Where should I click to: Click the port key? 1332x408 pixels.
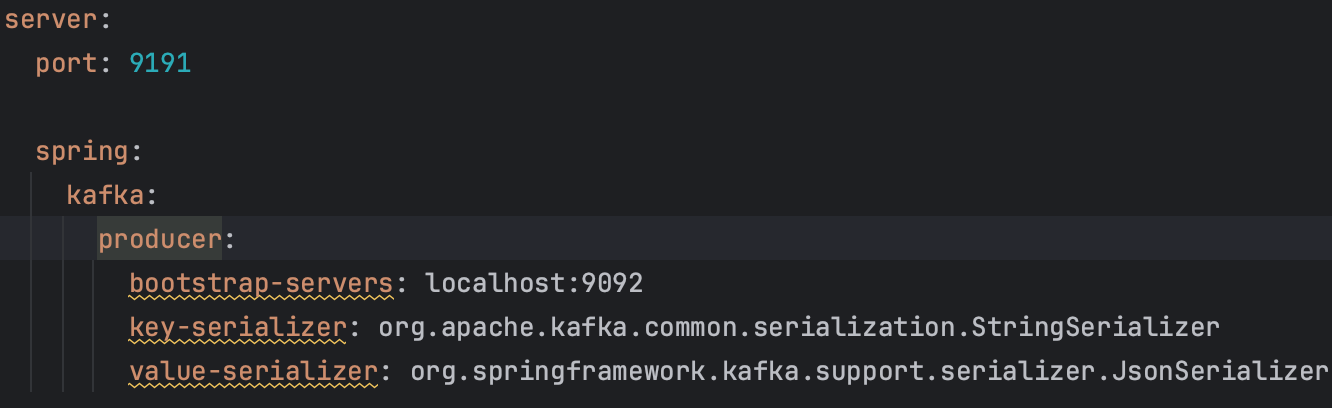tap(66, 65)
